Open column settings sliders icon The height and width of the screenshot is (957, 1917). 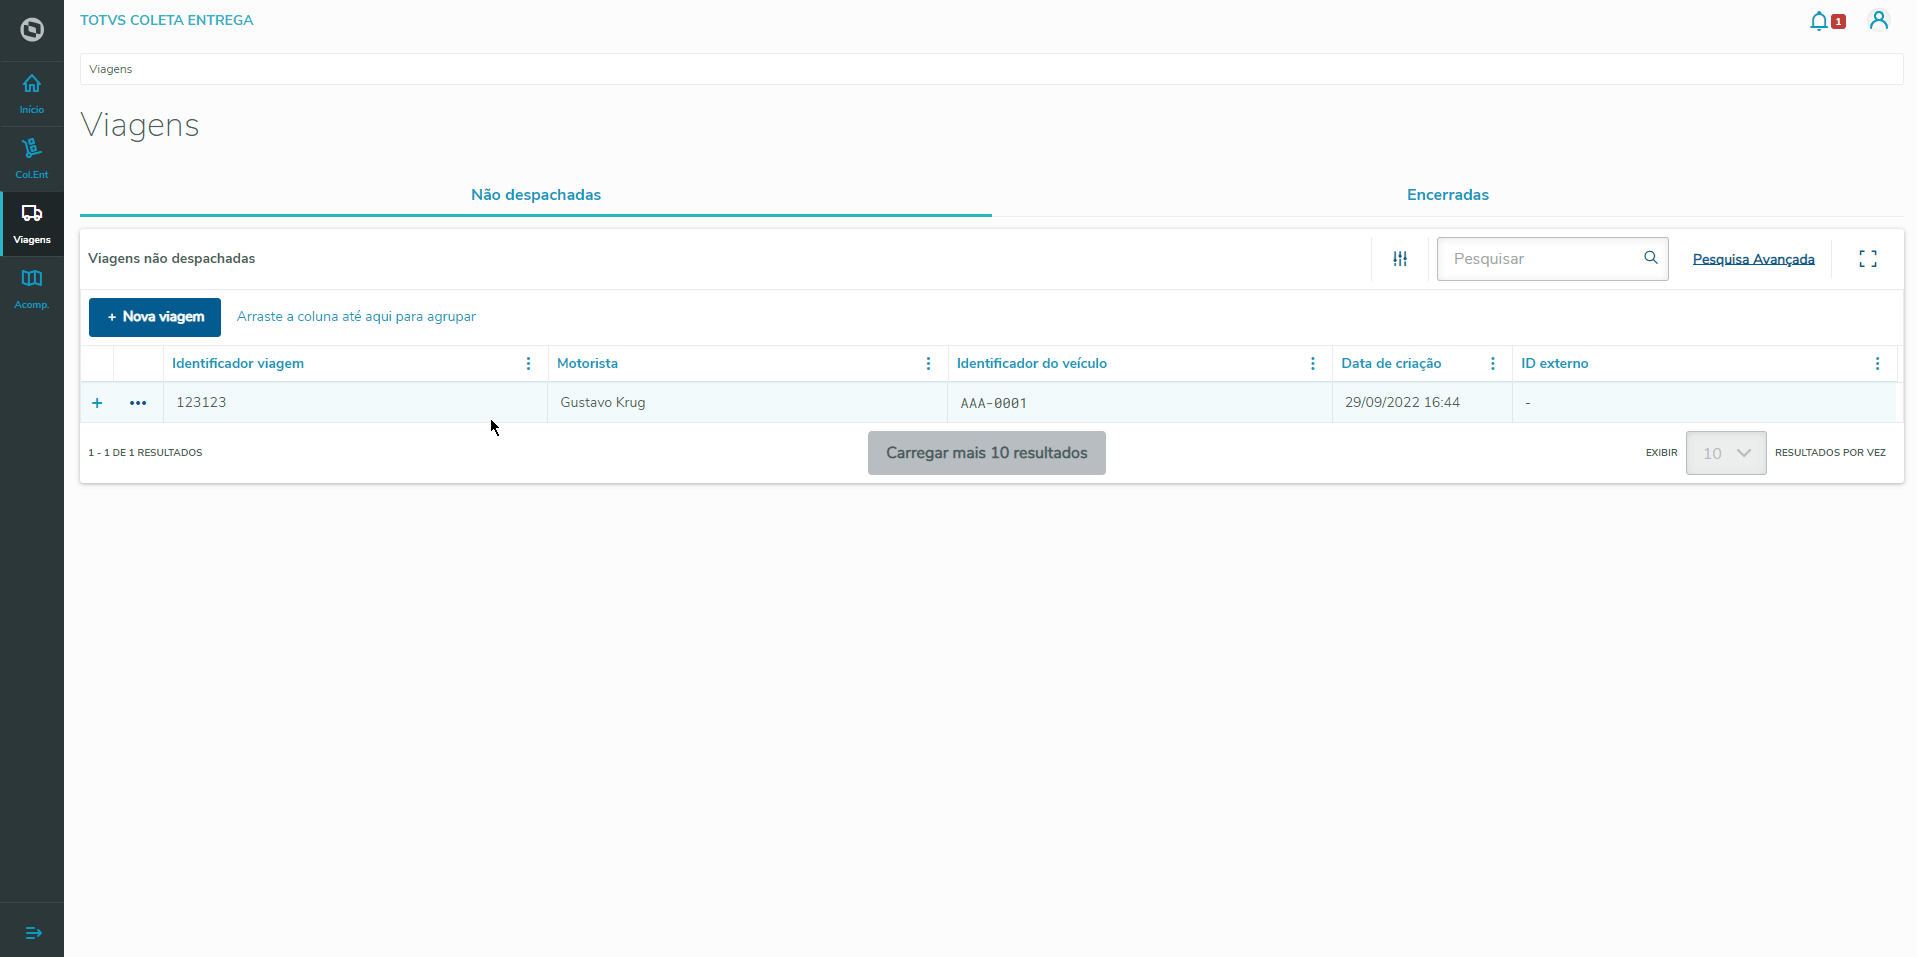(x=1400, y=259)
